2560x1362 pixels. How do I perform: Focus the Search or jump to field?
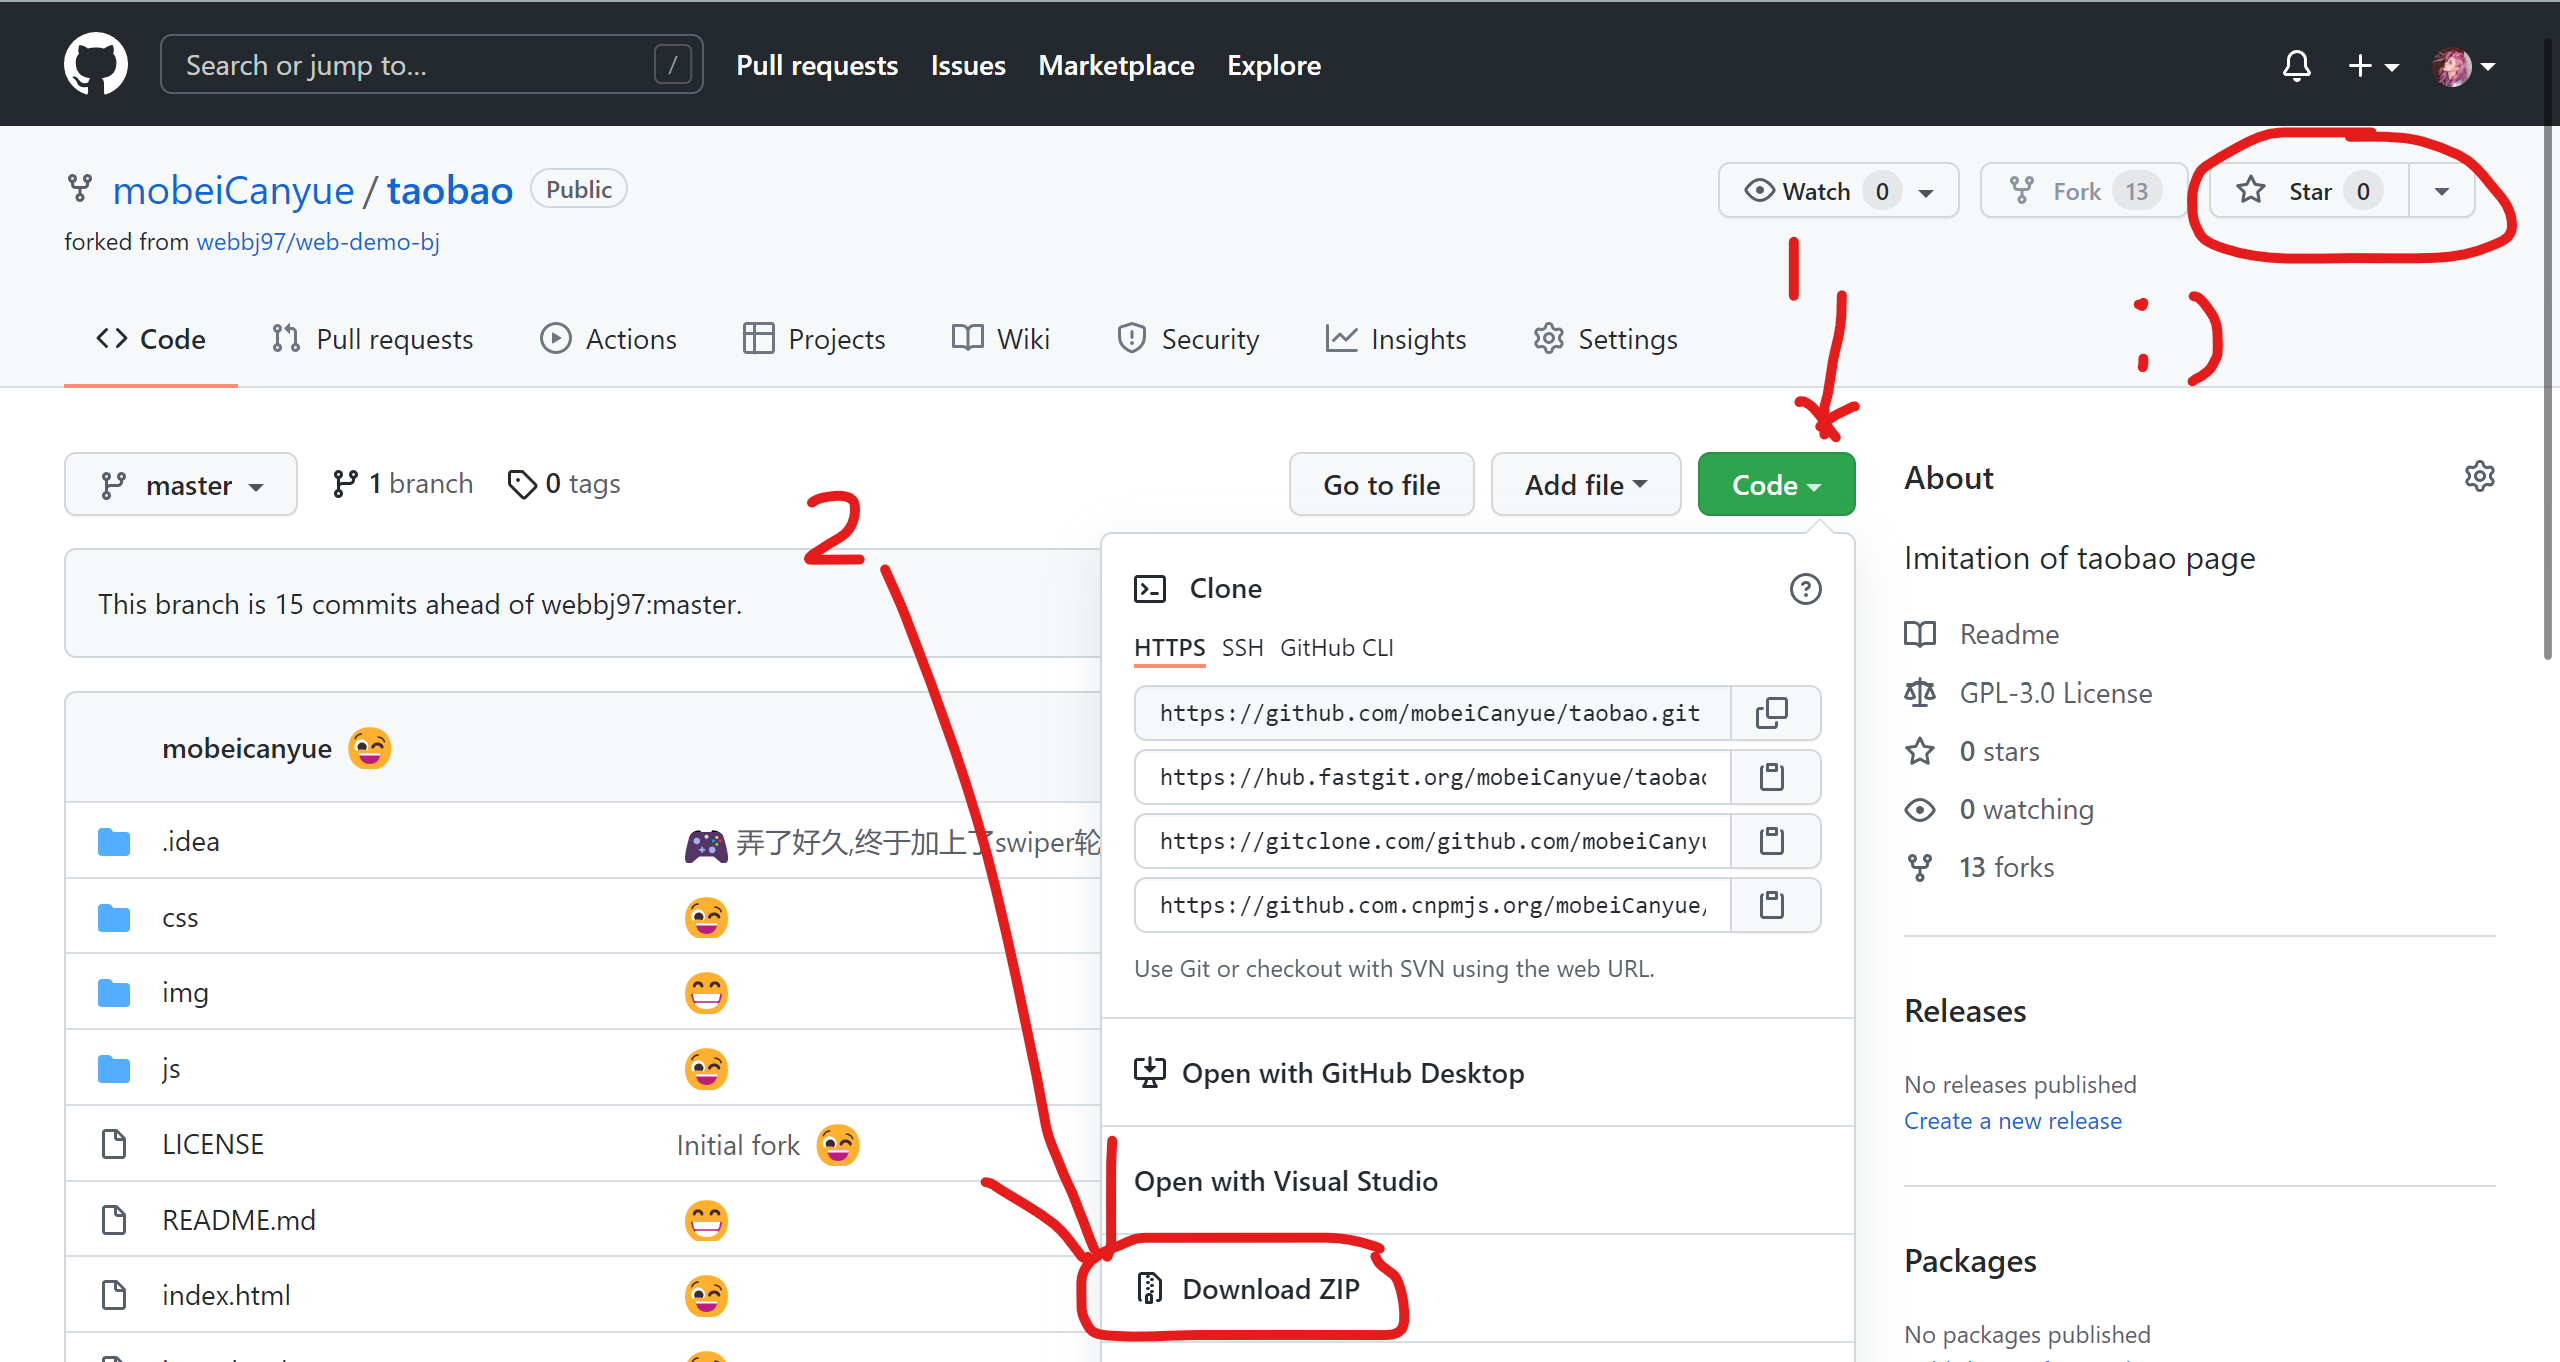(420, 65)
